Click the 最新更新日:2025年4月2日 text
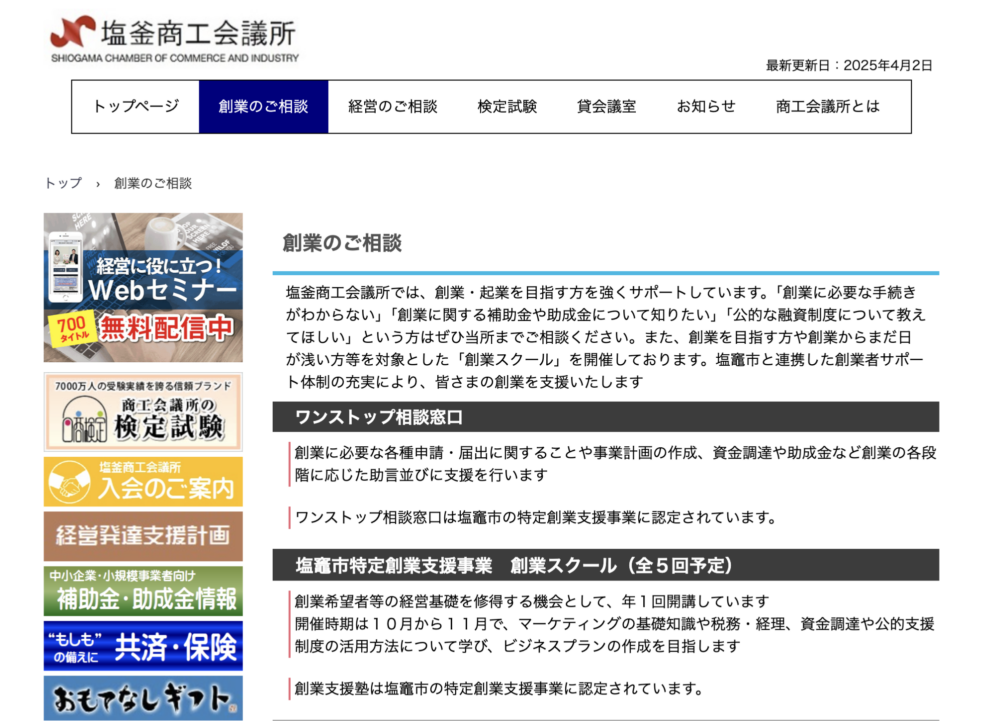1000x721 pixels. (x=849, y=66)
